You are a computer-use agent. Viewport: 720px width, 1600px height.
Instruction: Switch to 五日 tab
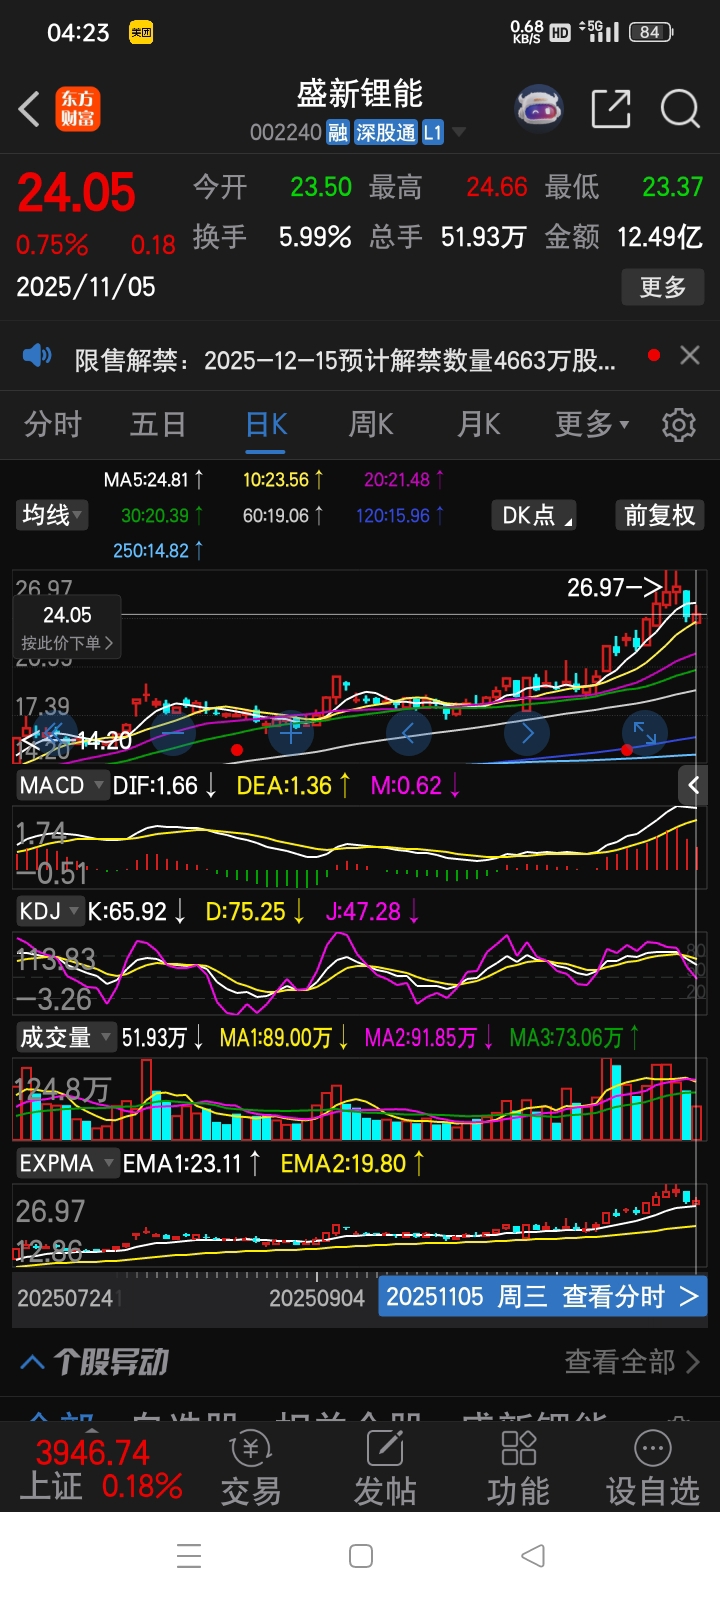pos(158,424)
